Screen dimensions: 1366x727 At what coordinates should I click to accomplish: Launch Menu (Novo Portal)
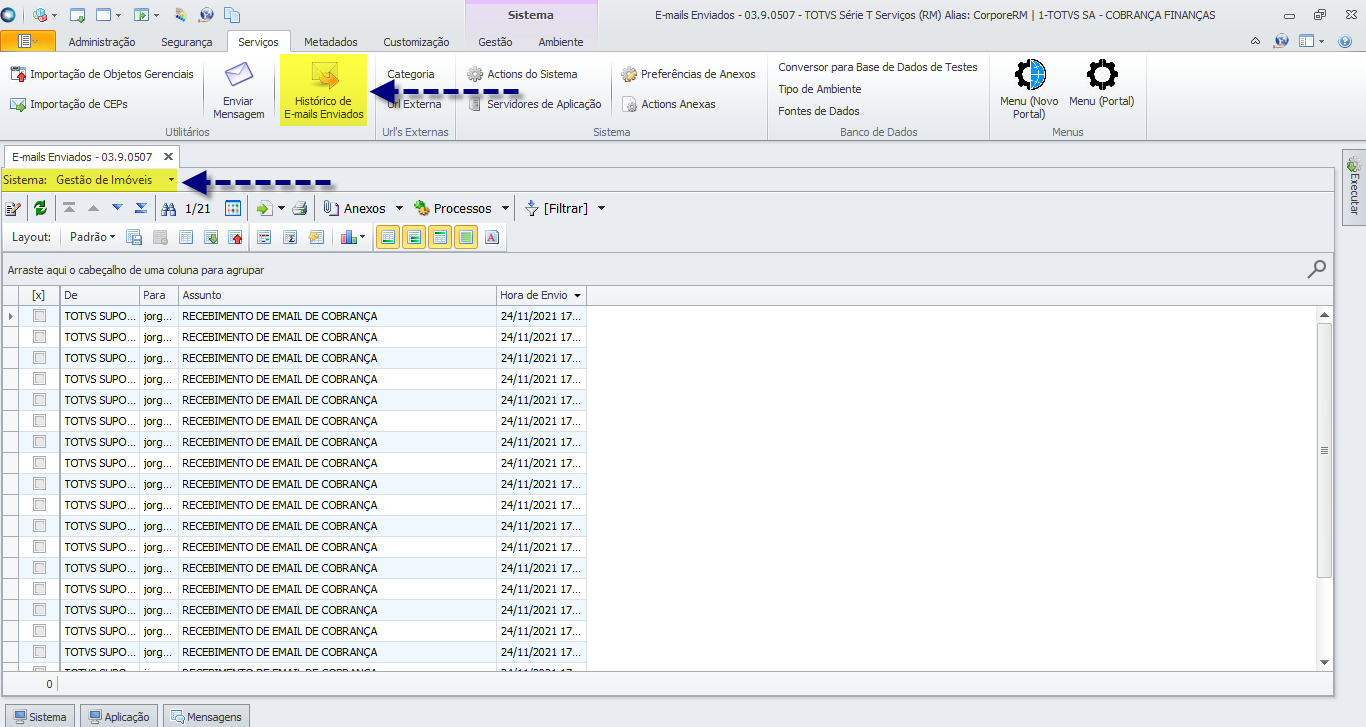click(1029, 89)
